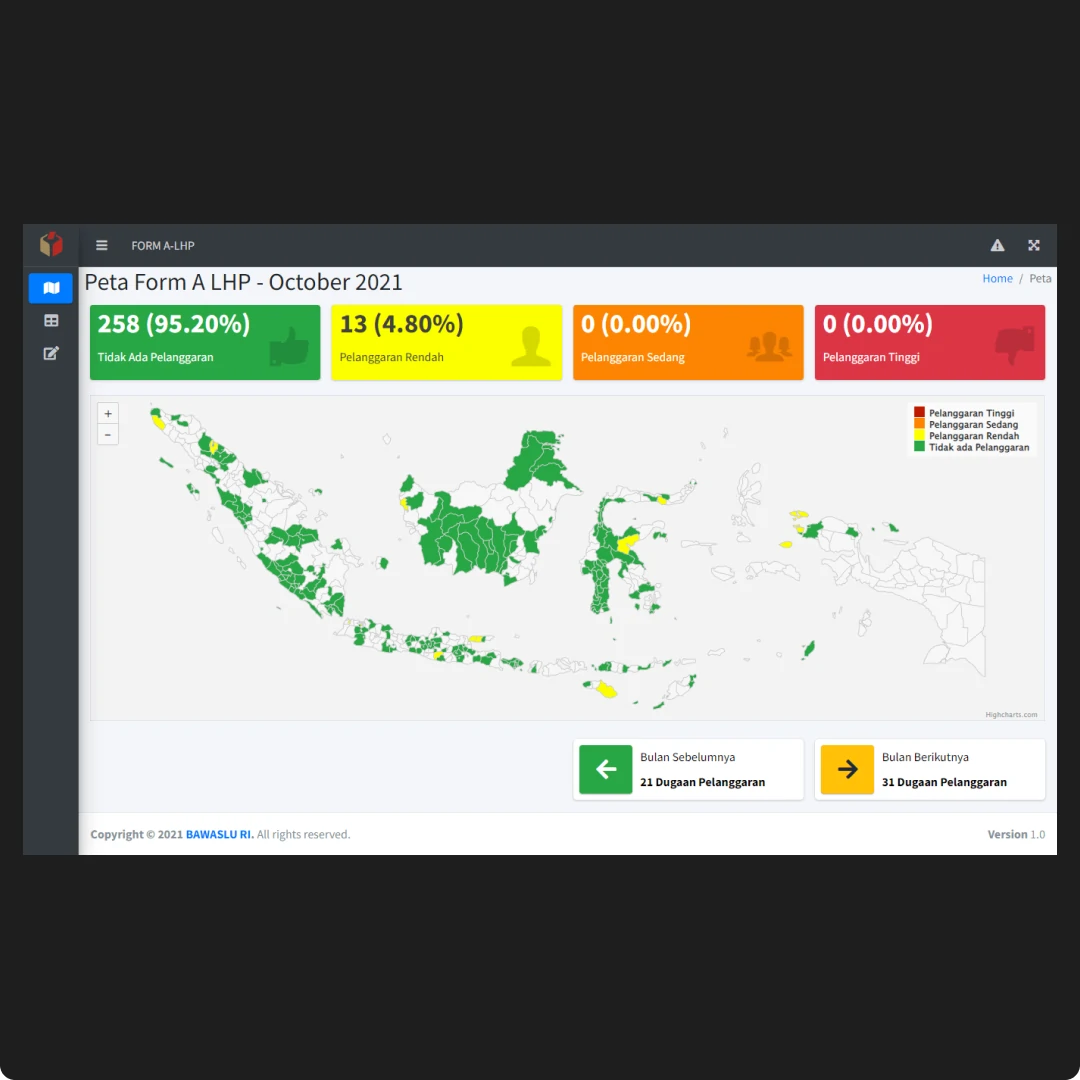Toggle the hamburger sidebar menu
1080x1080 pixels.
coord(102,245)
